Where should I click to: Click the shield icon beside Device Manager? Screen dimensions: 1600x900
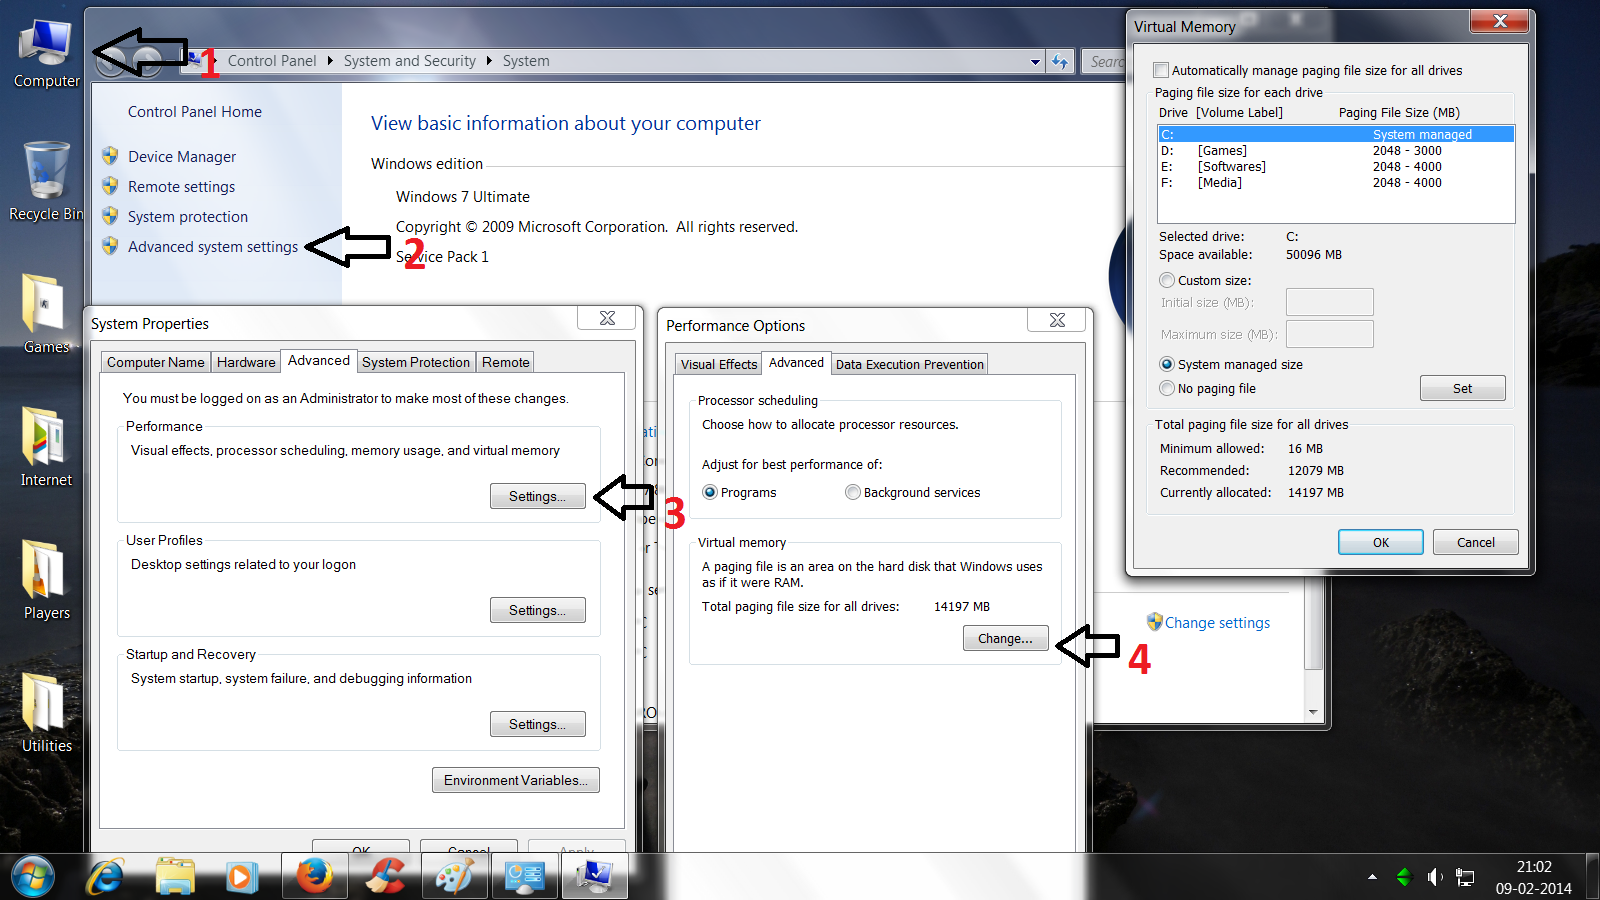tap(110, 156)
